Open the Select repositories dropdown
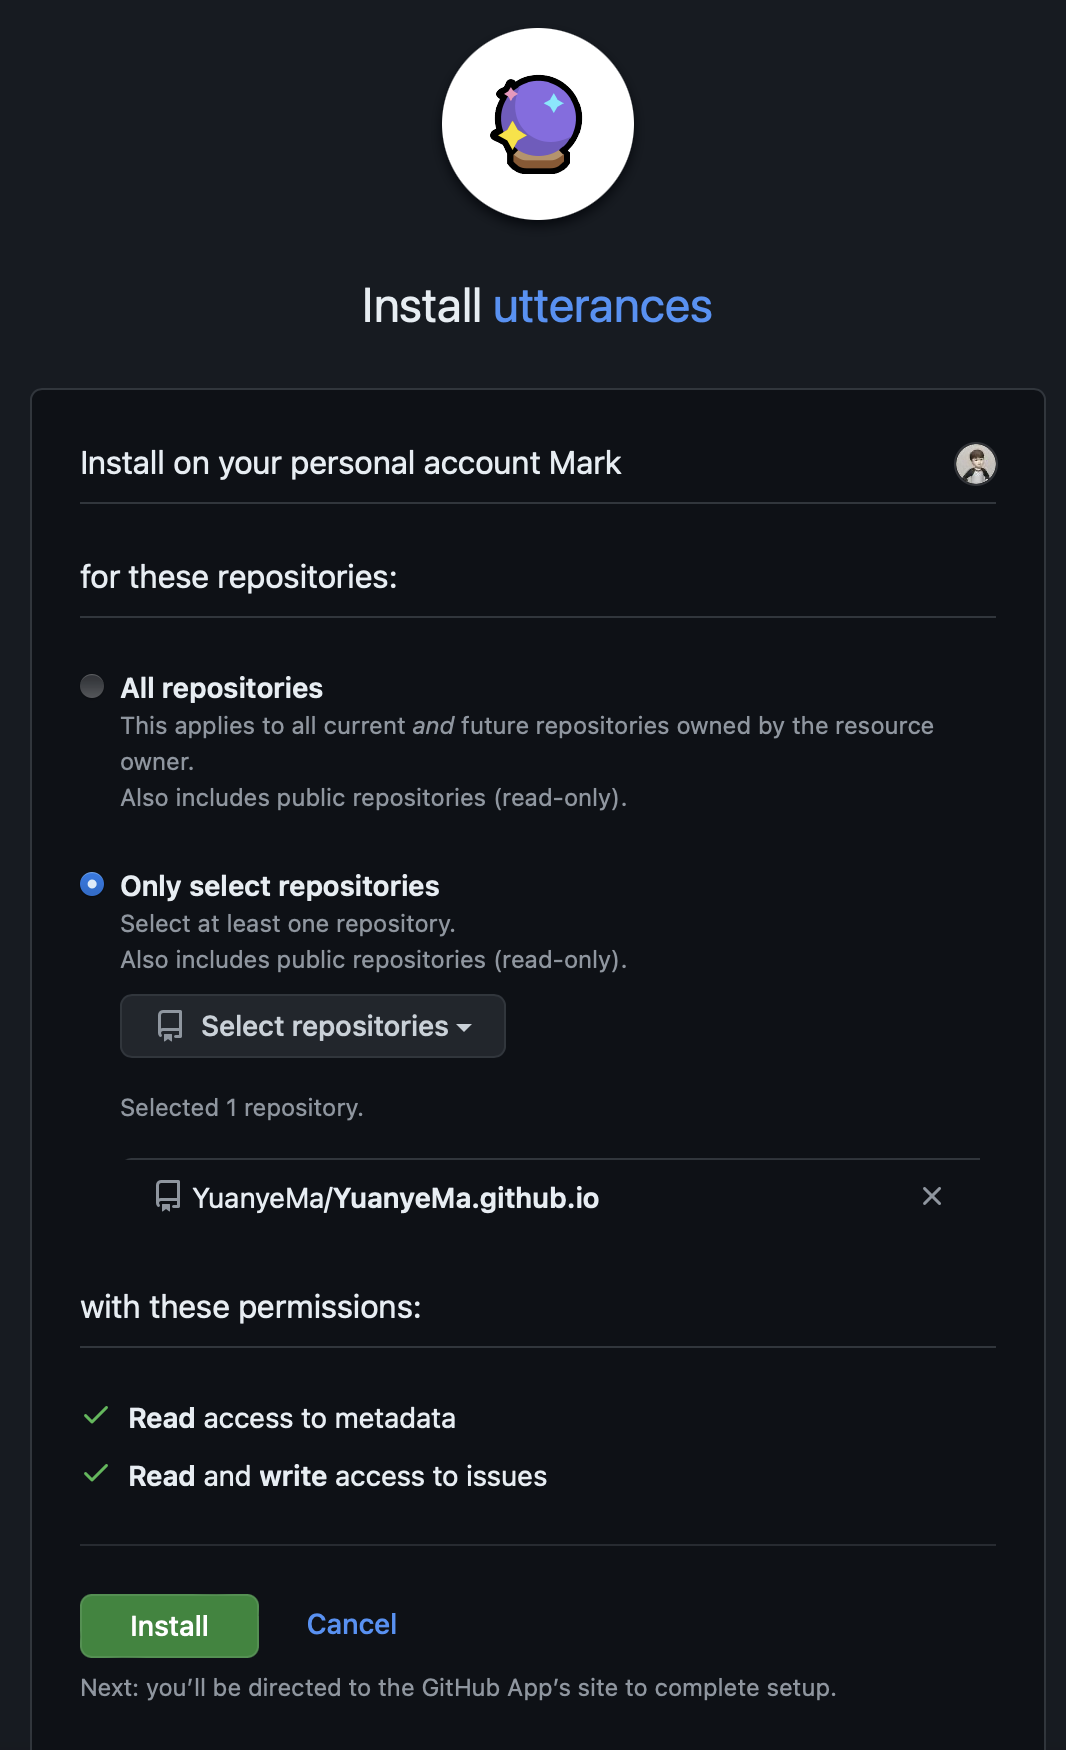The image size is (1066, 1750). (x=313, y=1026)
